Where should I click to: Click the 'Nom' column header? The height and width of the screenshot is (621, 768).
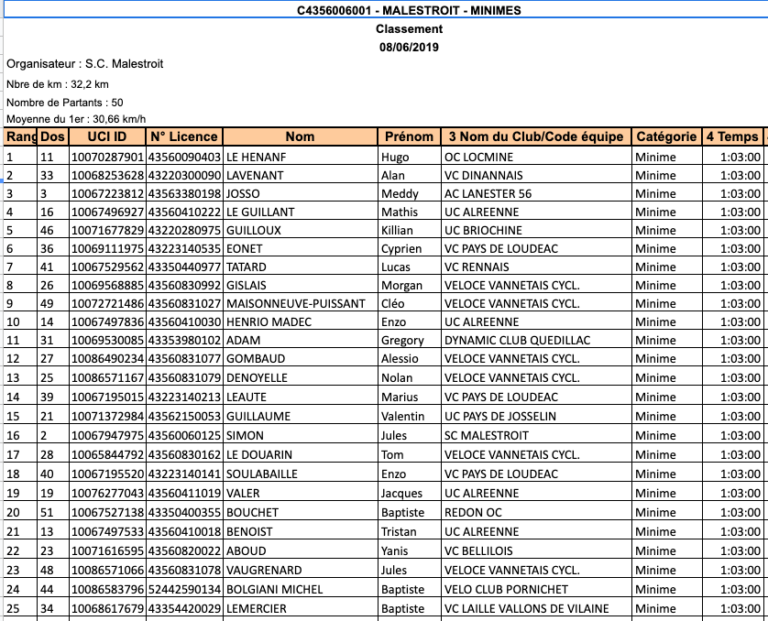point(300,137)
